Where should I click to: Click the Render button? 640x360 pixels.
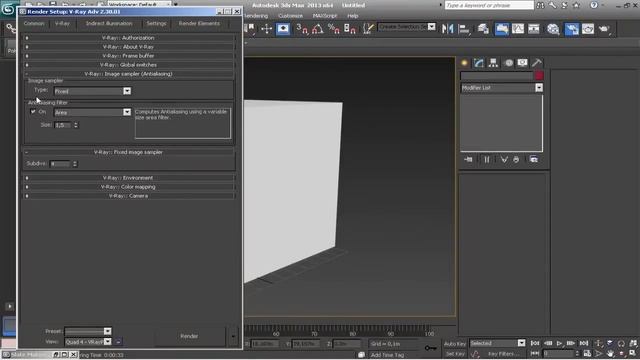[189, 336]
